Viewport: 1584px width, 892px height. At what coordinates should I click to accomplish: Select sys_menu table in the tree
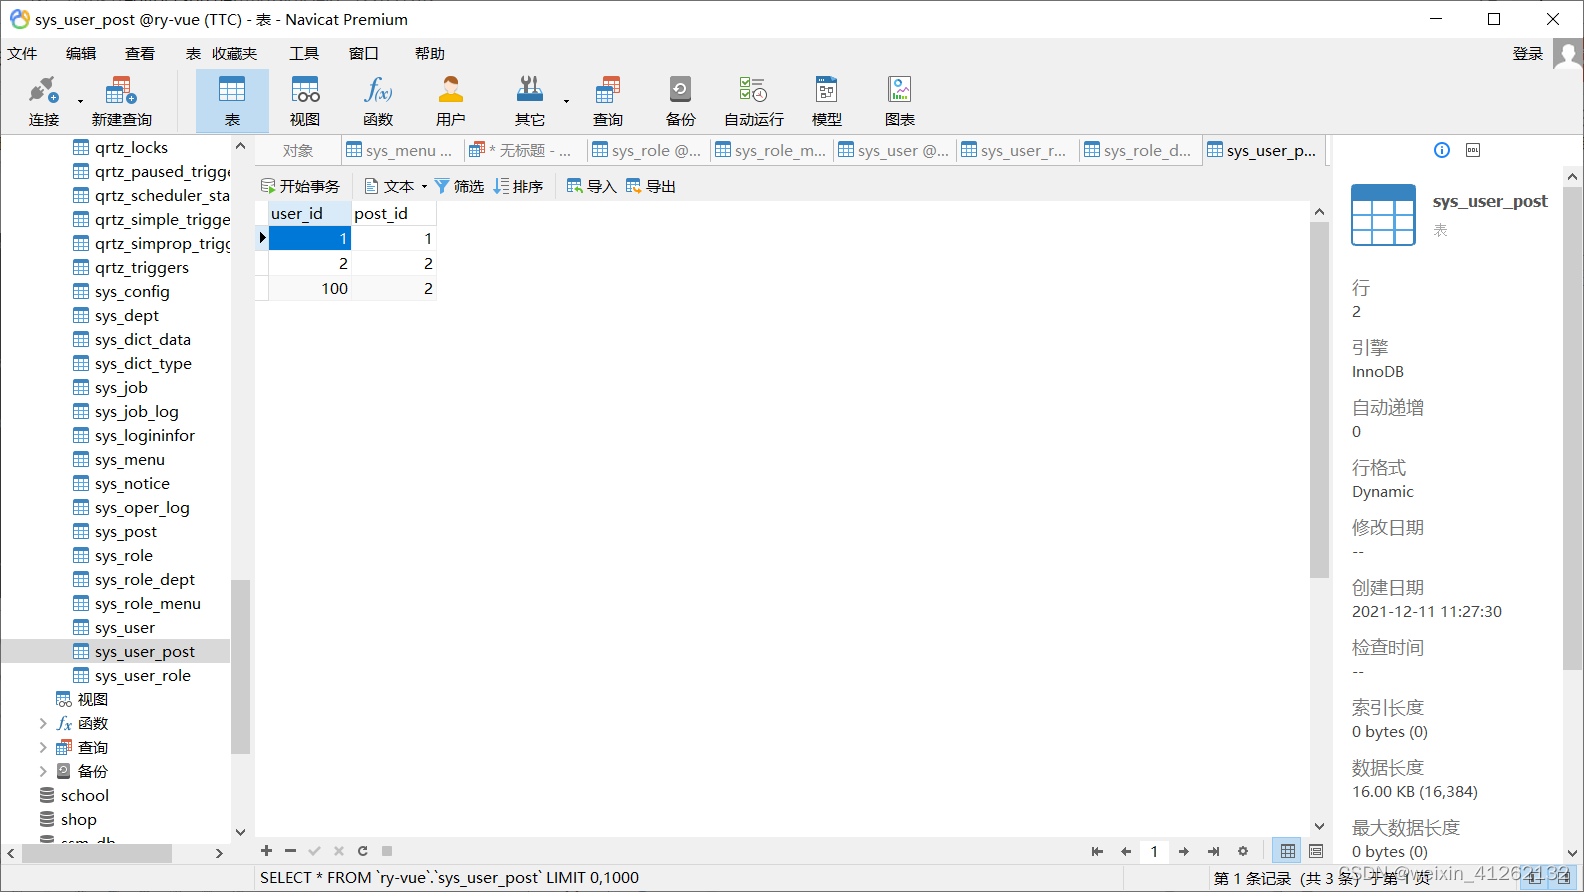(x=130, y=459)
